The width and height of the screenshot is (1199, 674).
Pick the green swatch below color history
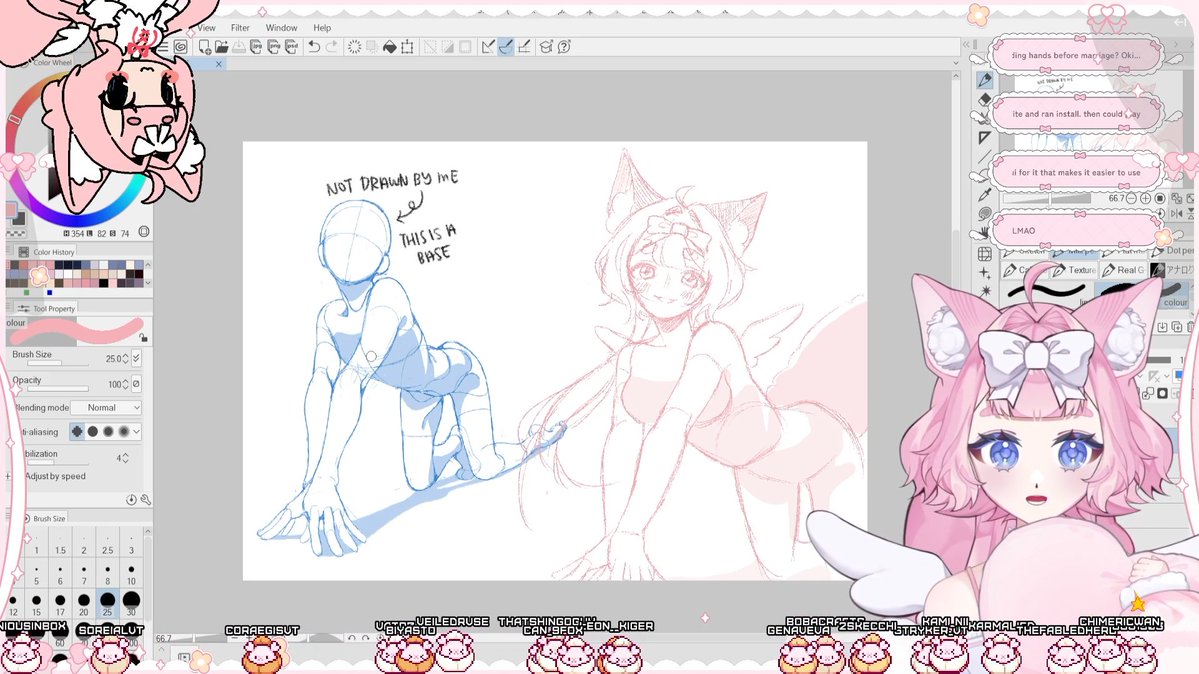[27, 292]
